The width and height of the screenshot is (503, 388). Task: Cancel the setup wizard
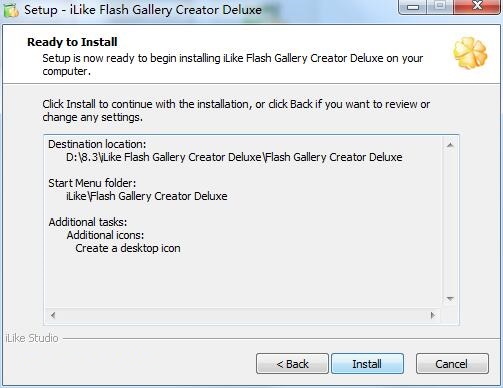click(452, 364)
